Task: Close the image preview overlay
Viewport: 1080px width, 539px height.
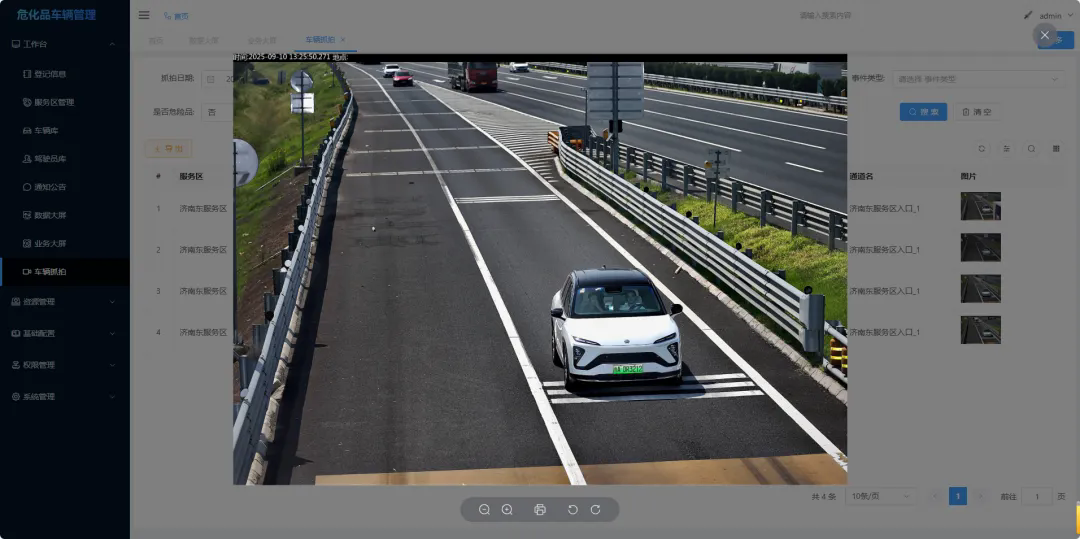Action: pyautogui.click(x=1045, y=35)
